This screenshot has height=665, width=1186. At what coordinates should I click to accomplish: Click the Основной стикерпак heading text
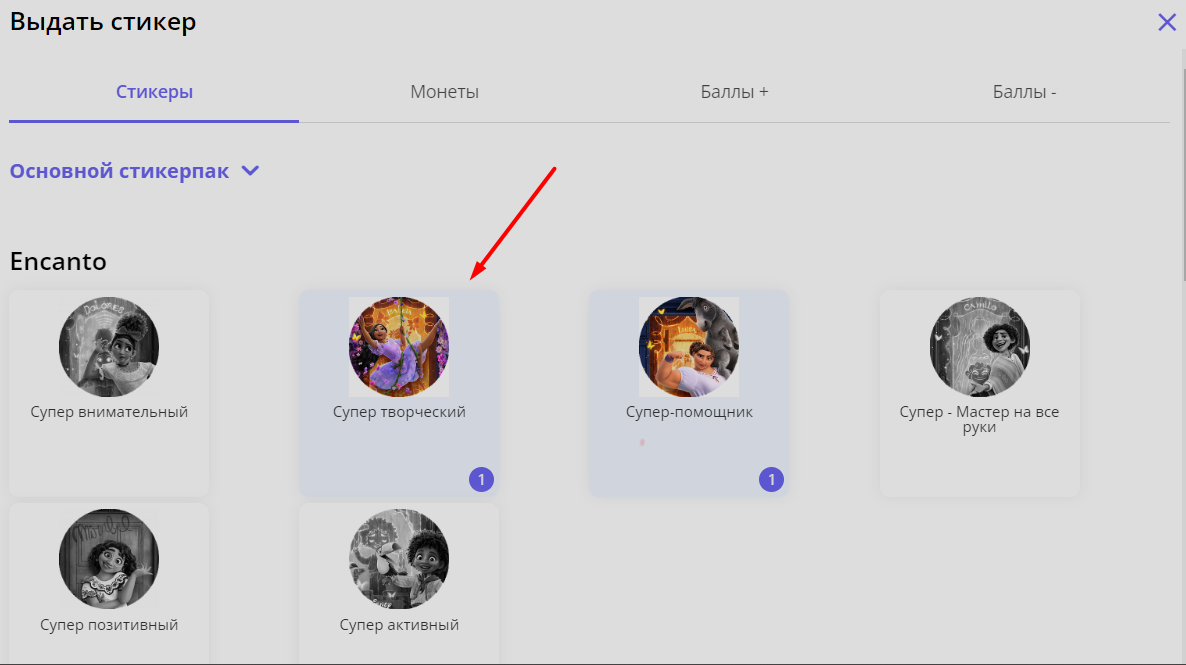tap(119, 171)
